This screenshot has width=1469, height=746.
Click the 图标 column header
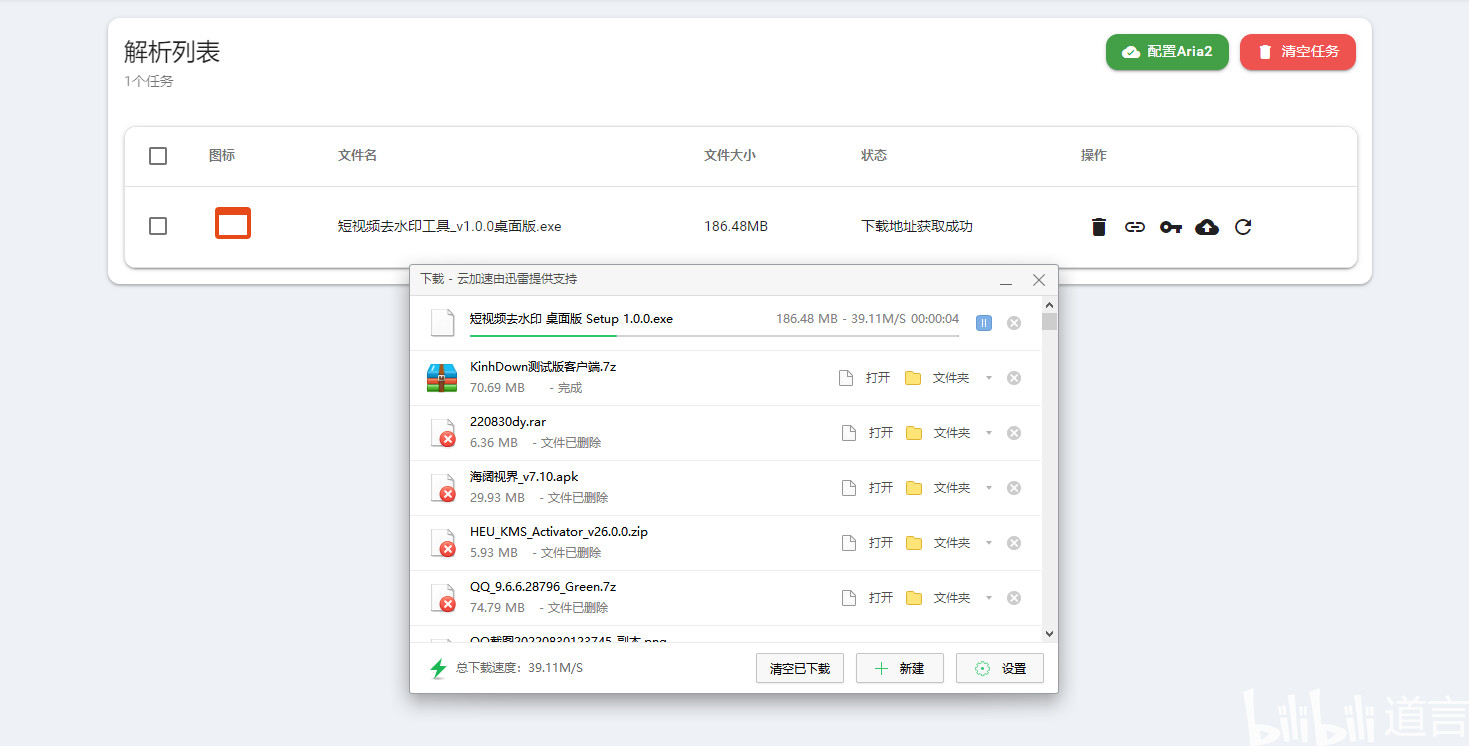pyautogui.click(x=222, y=156)
